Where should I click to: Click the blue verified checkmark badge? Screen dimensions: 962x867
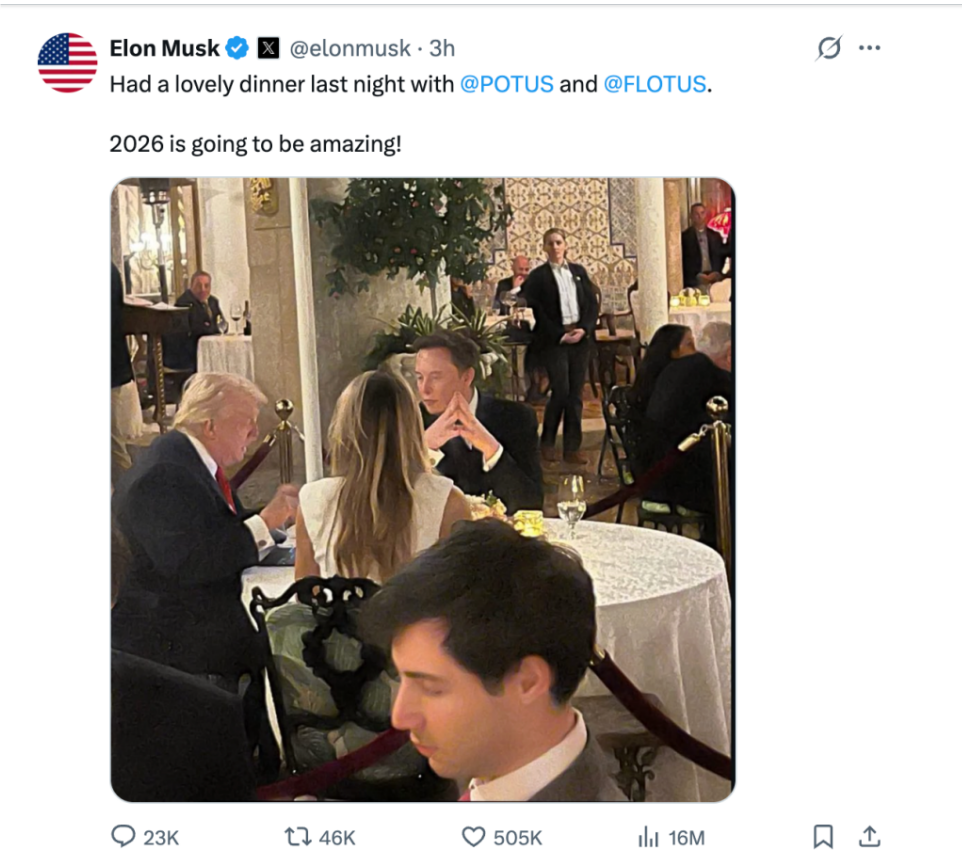237,47
